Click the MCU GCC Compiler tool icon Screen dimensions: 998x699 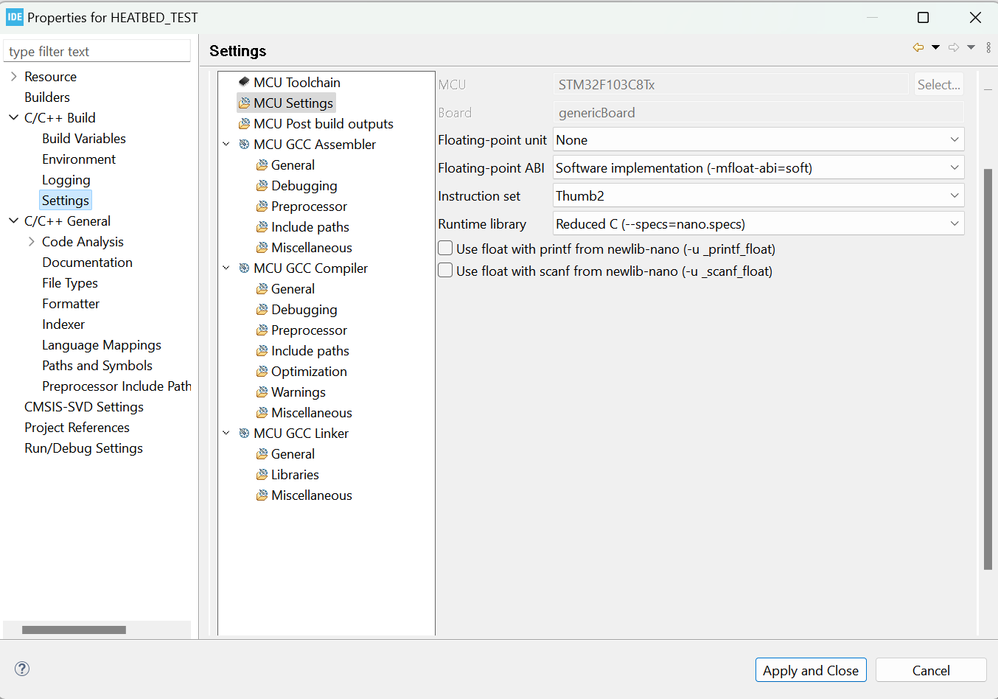(x=244, y=269)
